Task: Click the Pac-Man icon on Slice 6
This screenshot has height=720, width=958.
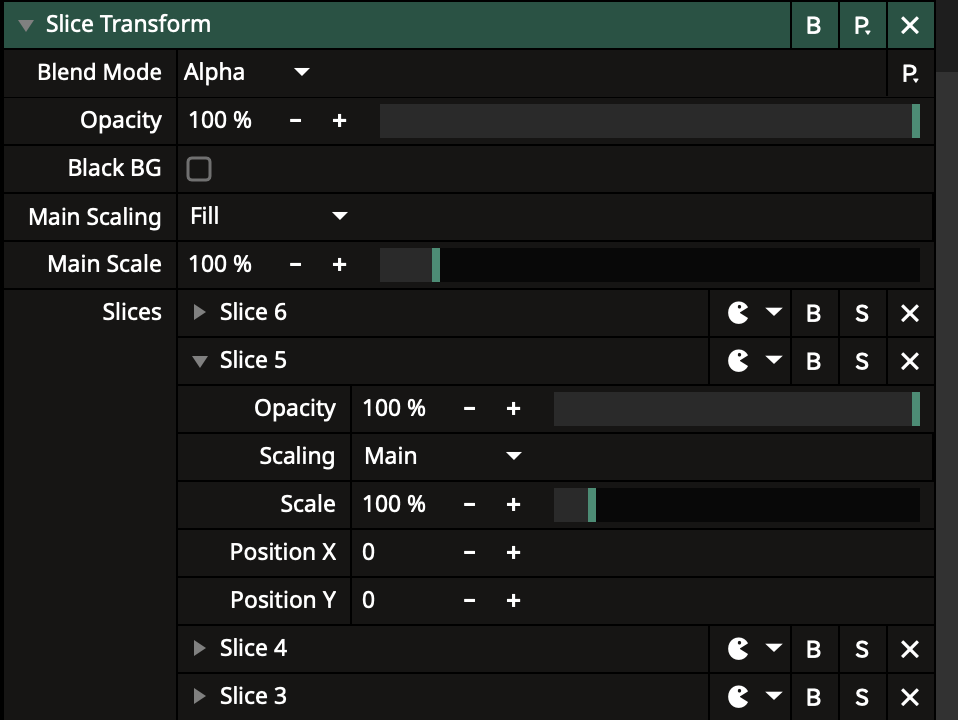Action: 738,313
